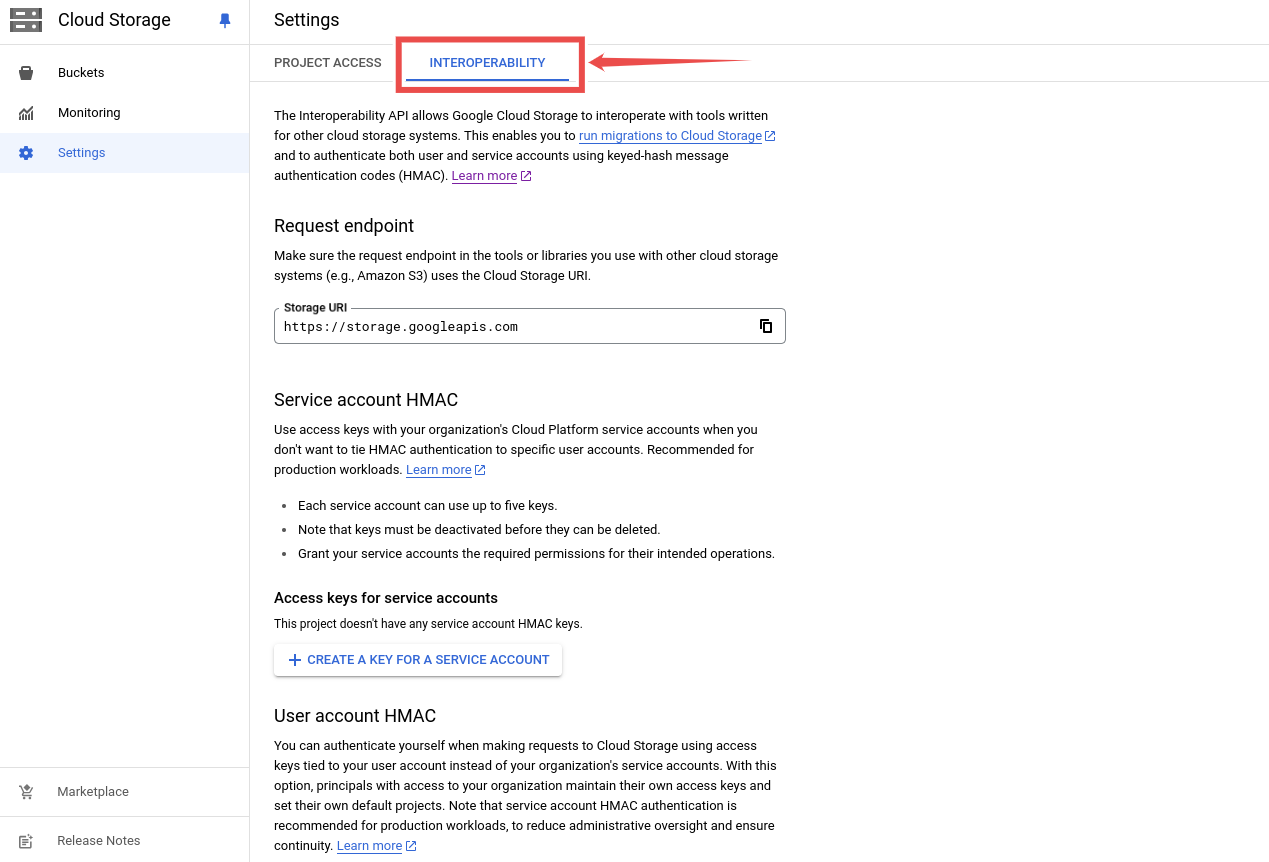Open Learn more link under User account HMAC
This screenshot has width=1269, height=862.
[x=369, y=846]
